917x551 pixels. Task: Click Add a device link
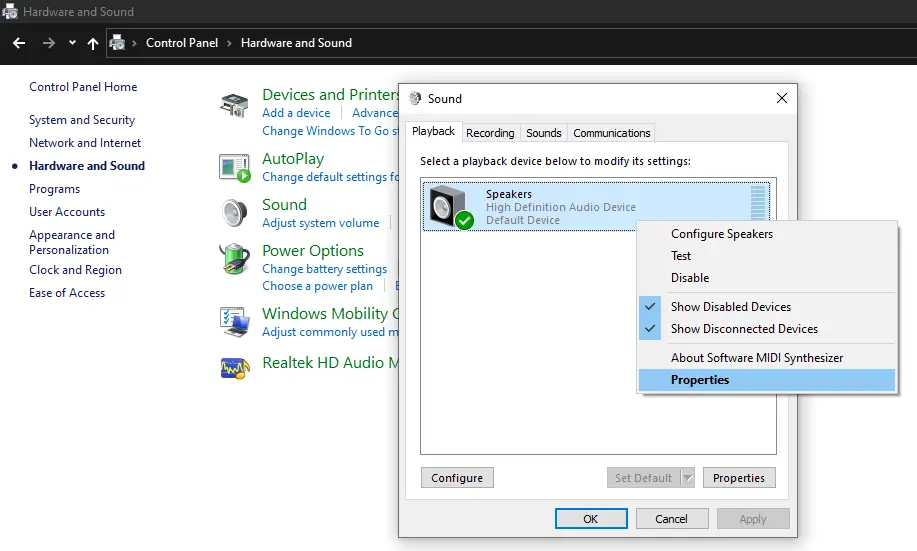(x=296, y=113)
